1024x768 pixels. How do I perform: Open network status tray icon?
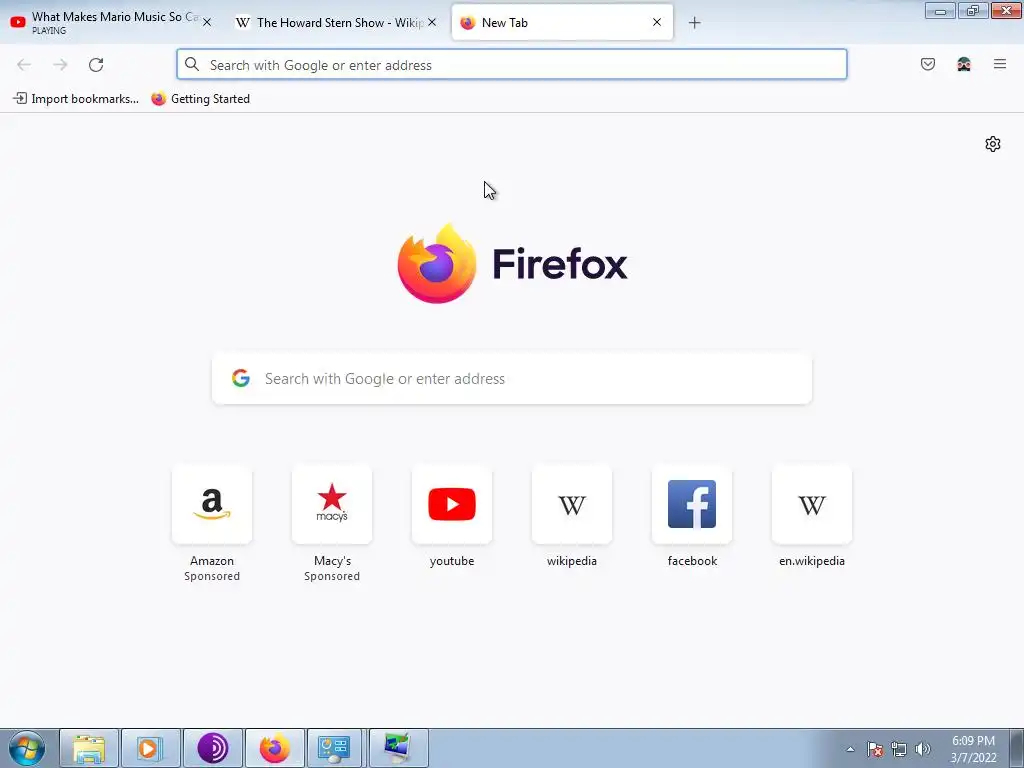pos(899,749)
